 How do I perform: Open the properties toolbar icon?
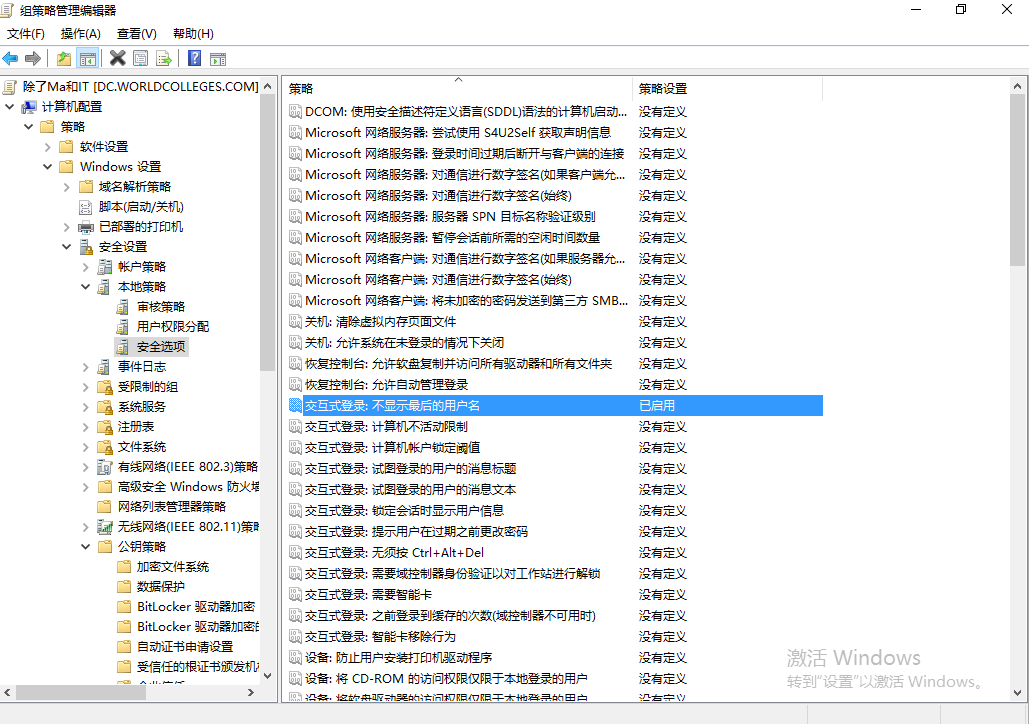(140, 59)
